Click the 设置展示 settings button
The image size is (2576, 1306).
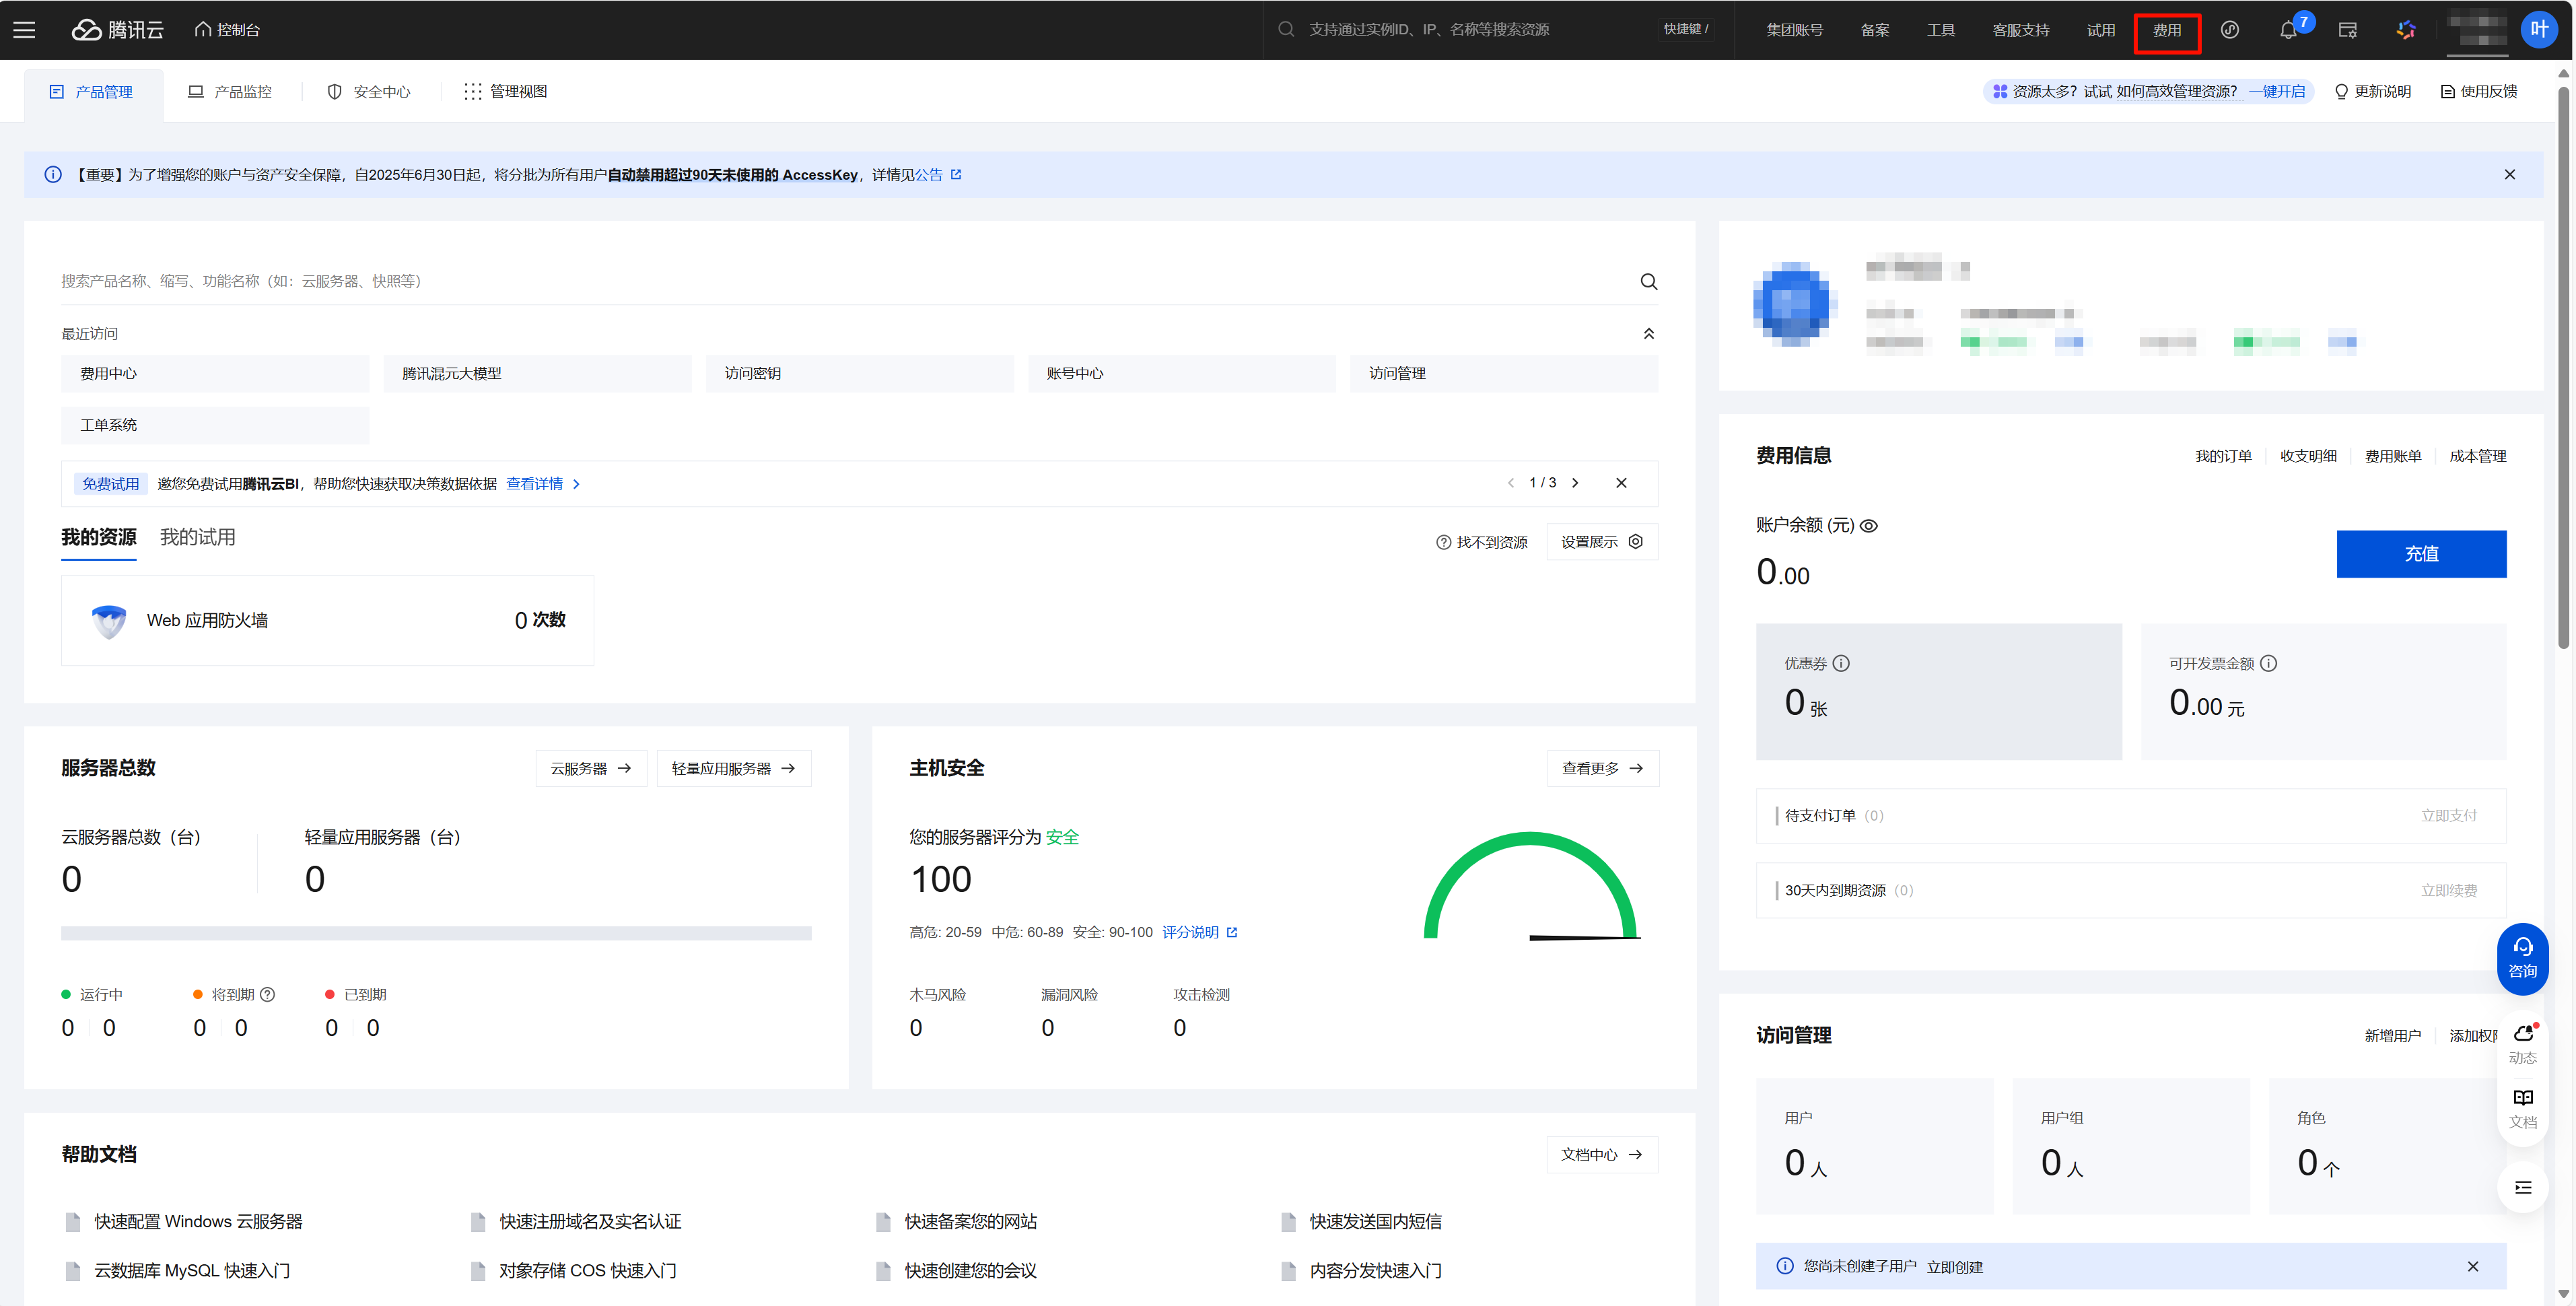(1601, 542)
